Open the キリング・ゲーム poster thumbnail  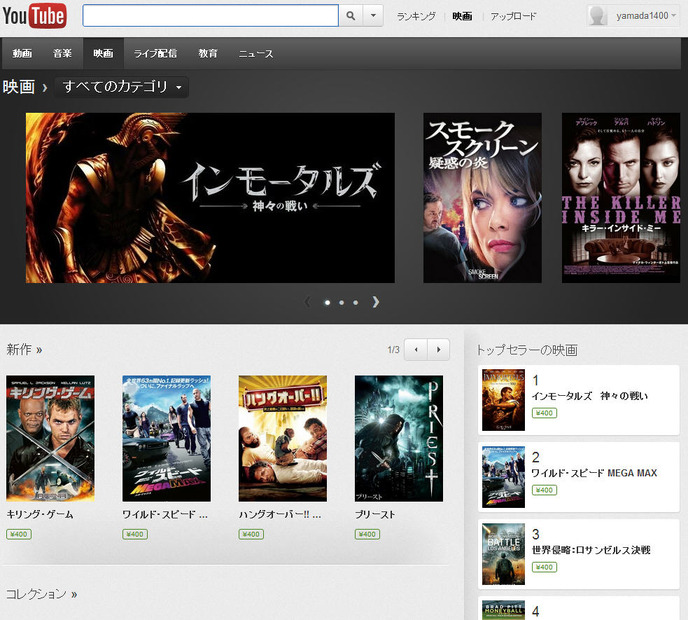(x=50, y=438)
